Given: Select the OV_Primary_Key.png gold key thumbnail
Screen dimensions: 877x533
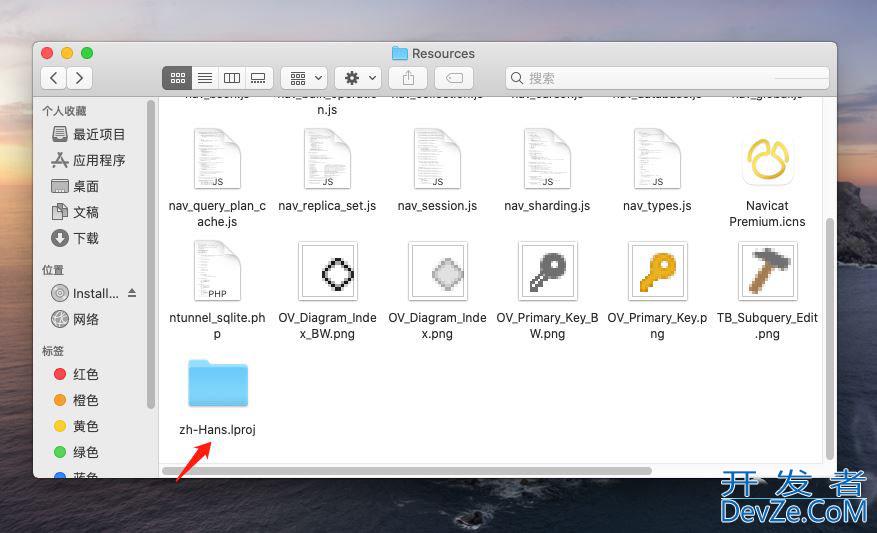Looking at the screenshot, I should tap(657, 271).
